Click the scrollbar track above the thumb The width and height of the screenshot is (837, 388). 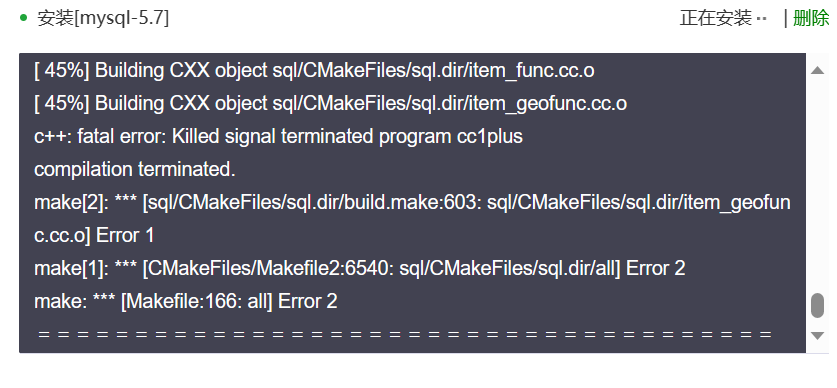817,184
